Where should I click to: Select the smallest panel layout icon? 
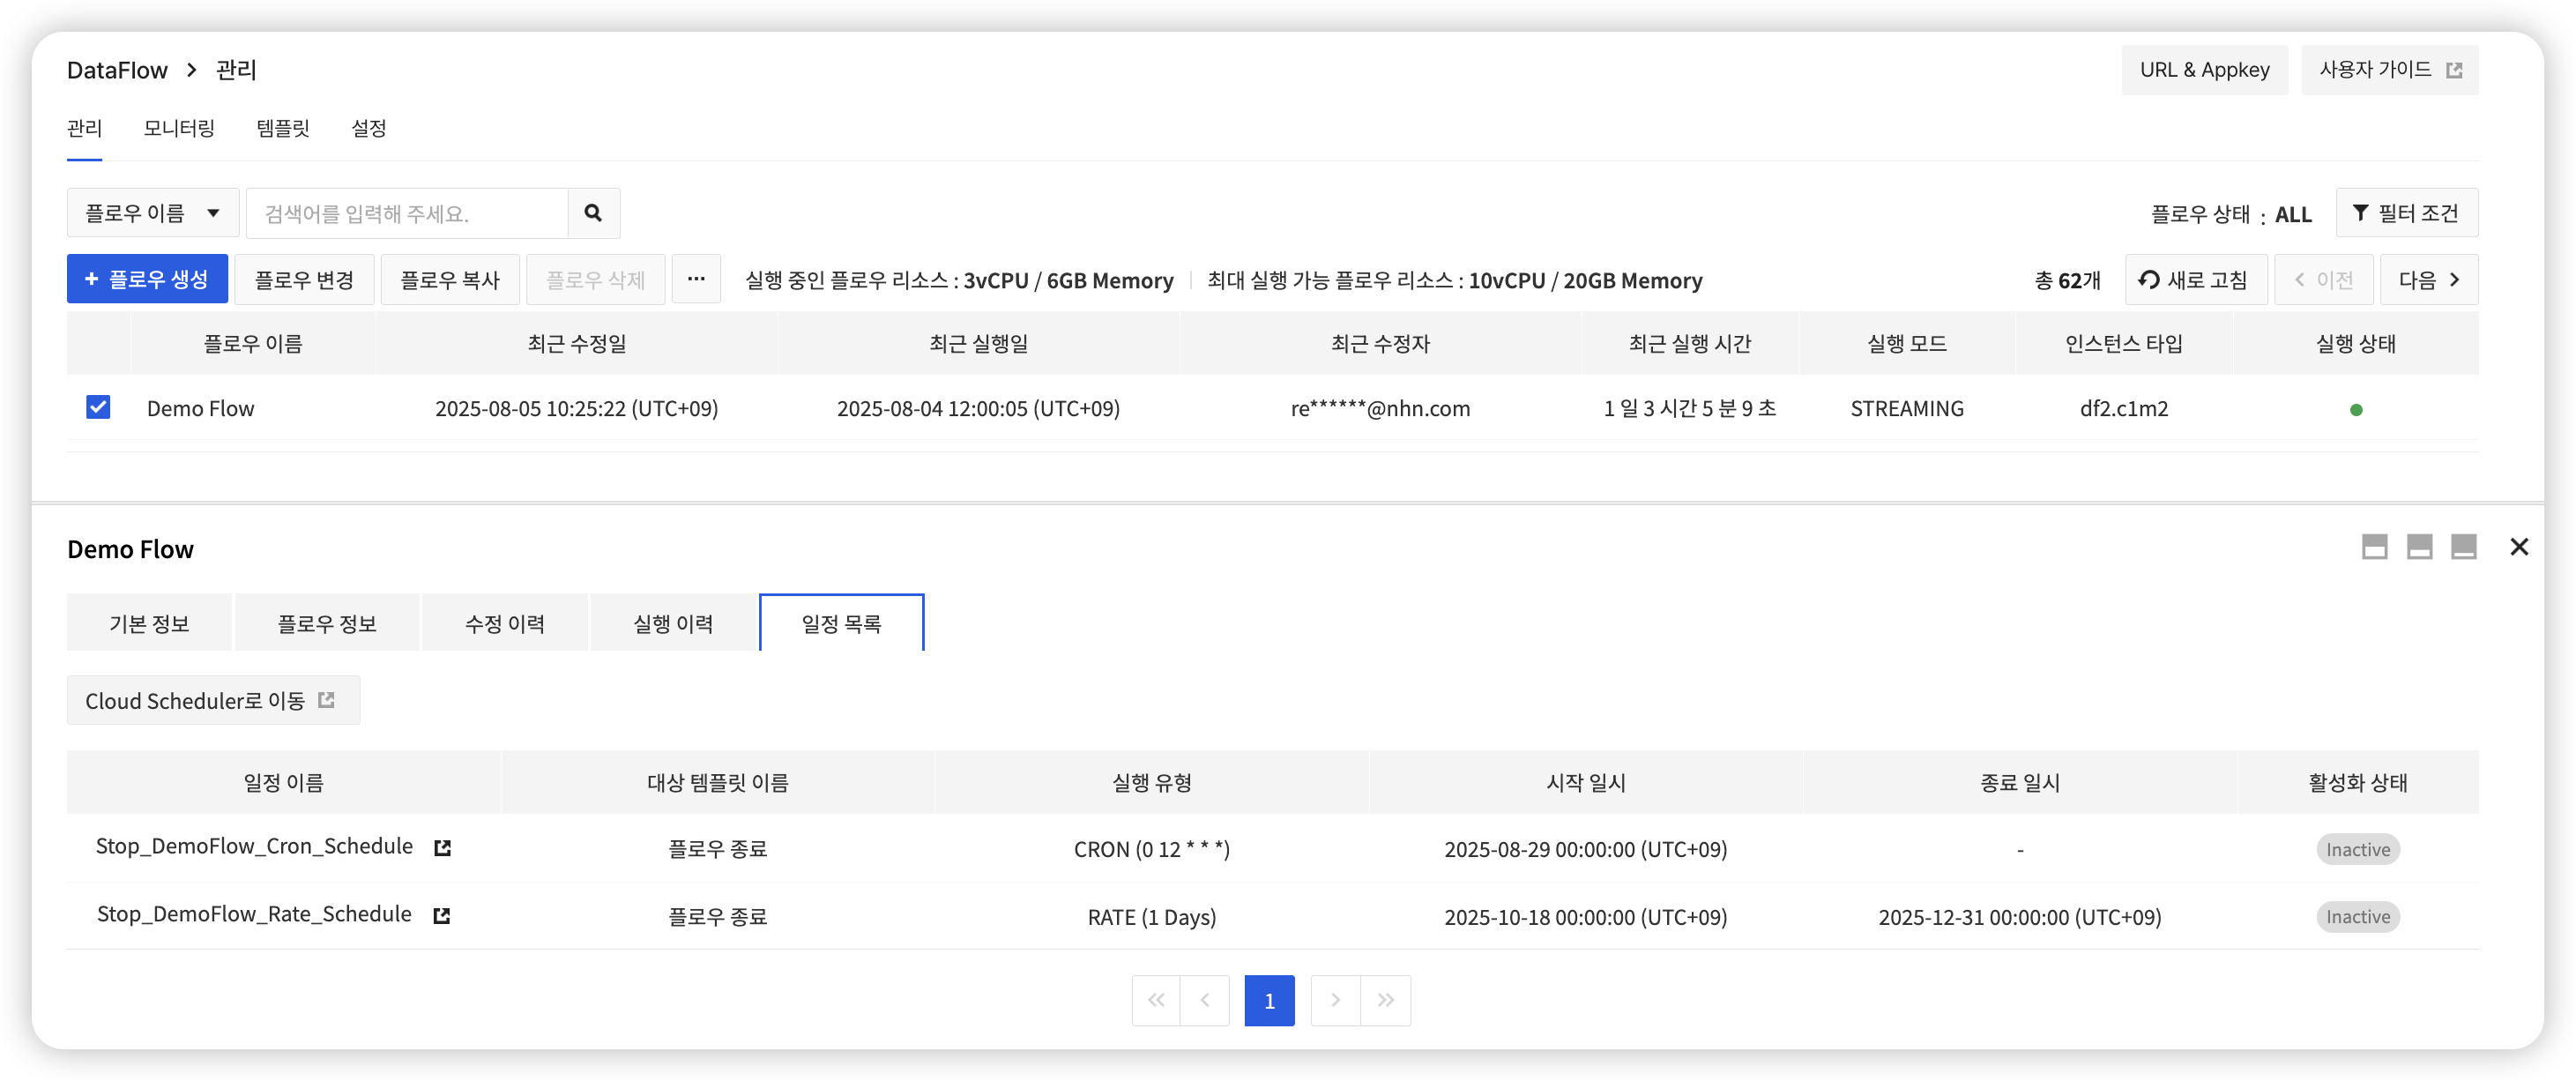pos(2465,547)
